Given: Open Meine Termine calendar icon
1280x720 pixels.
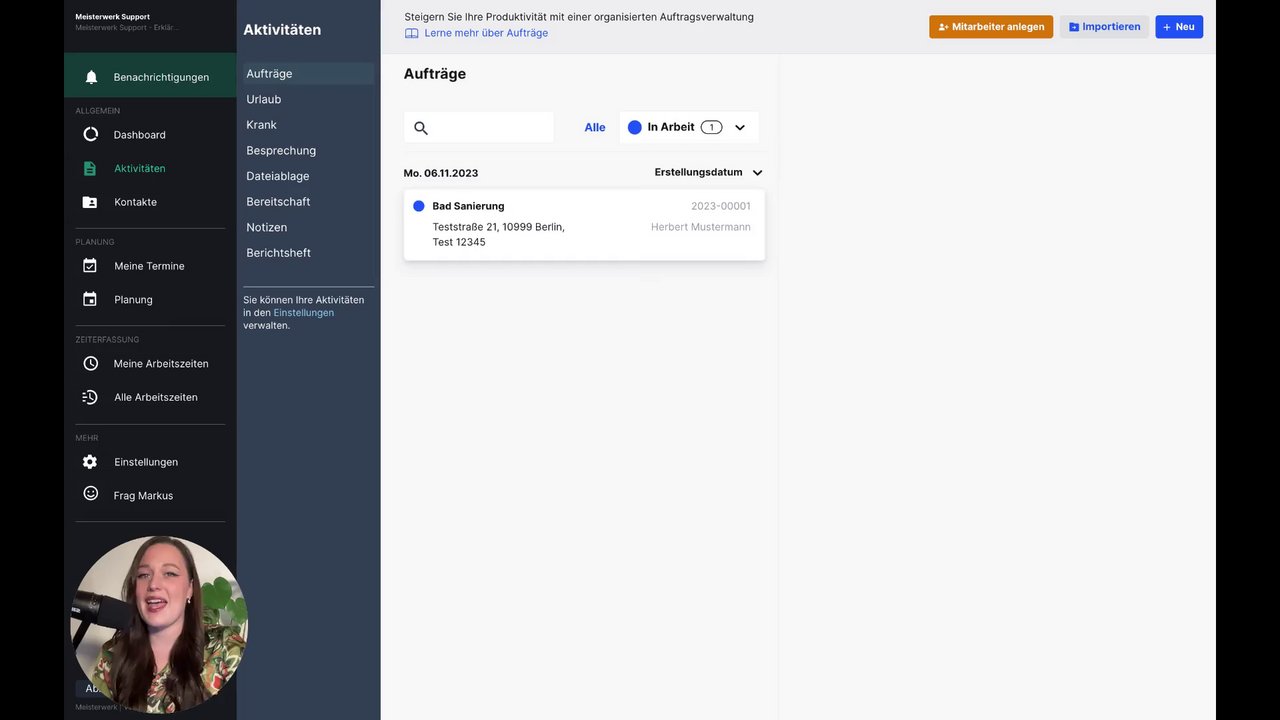Looking at the screenshot, I should coord(90,266).
